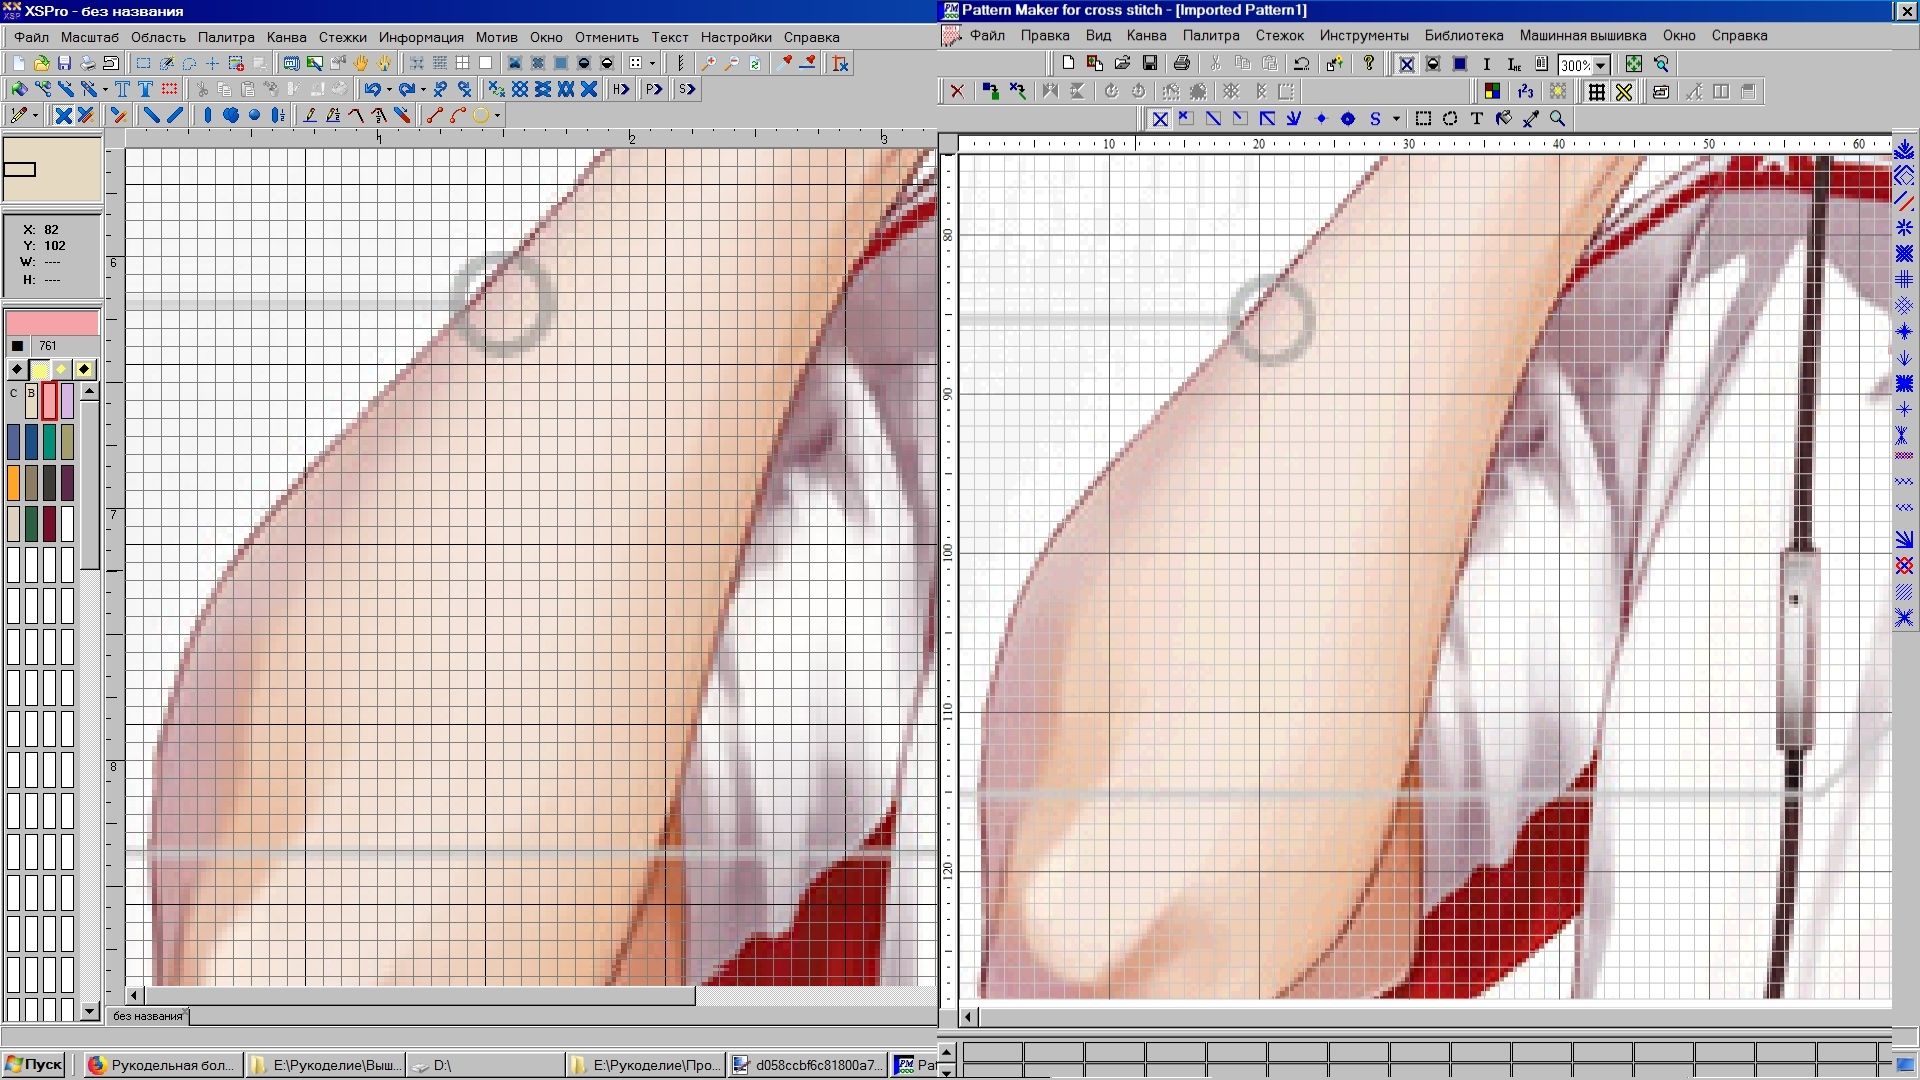The width and height of the screenshot is (1920, 1080).
Task: Expand the S stitch type dropdown arrow
Action: (x=1396, y=119)
